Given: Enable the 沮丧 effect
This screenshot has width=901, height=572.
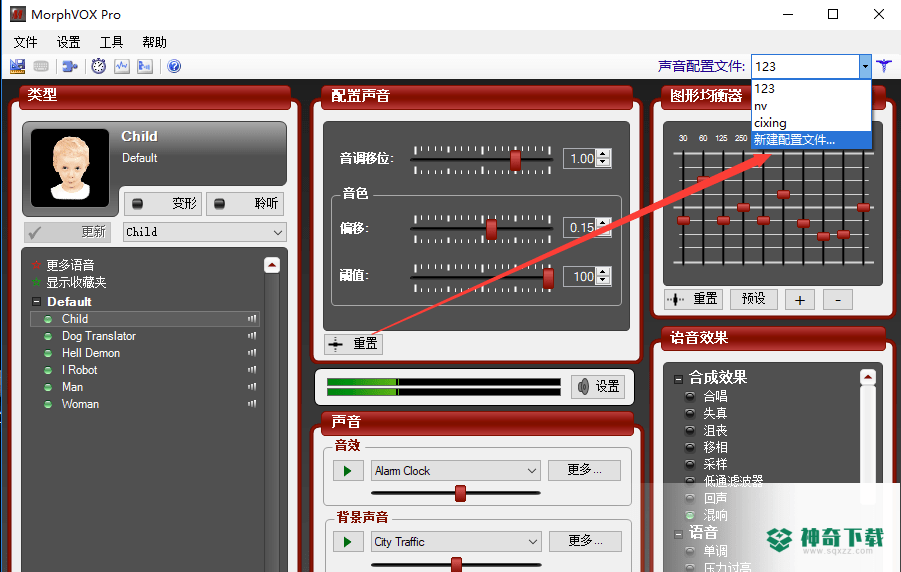Looking at the screenshot, I should (690, 430).
